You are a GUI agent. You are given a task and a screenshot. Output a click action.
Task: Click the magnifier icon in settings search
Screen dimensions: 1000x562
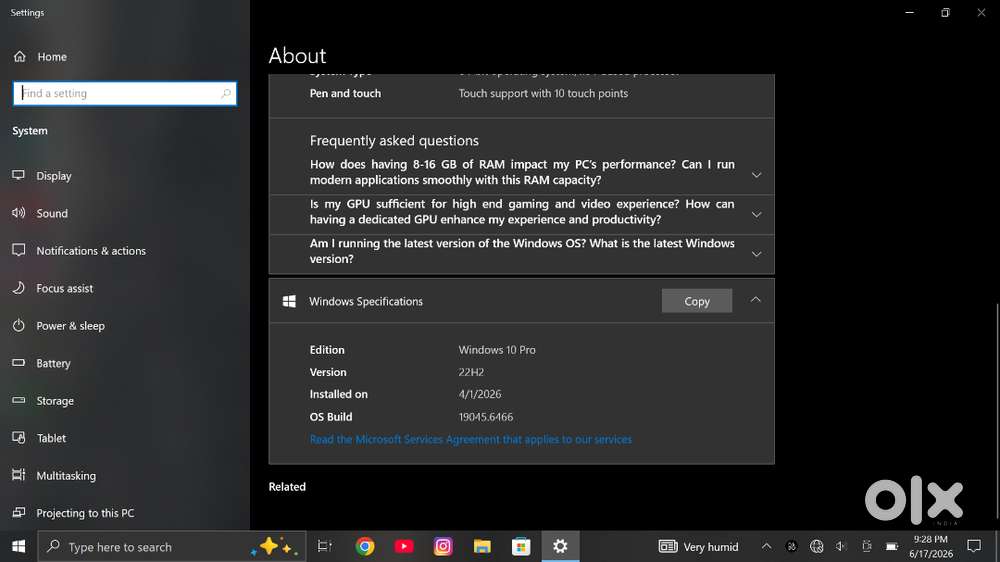click(226, 93)
